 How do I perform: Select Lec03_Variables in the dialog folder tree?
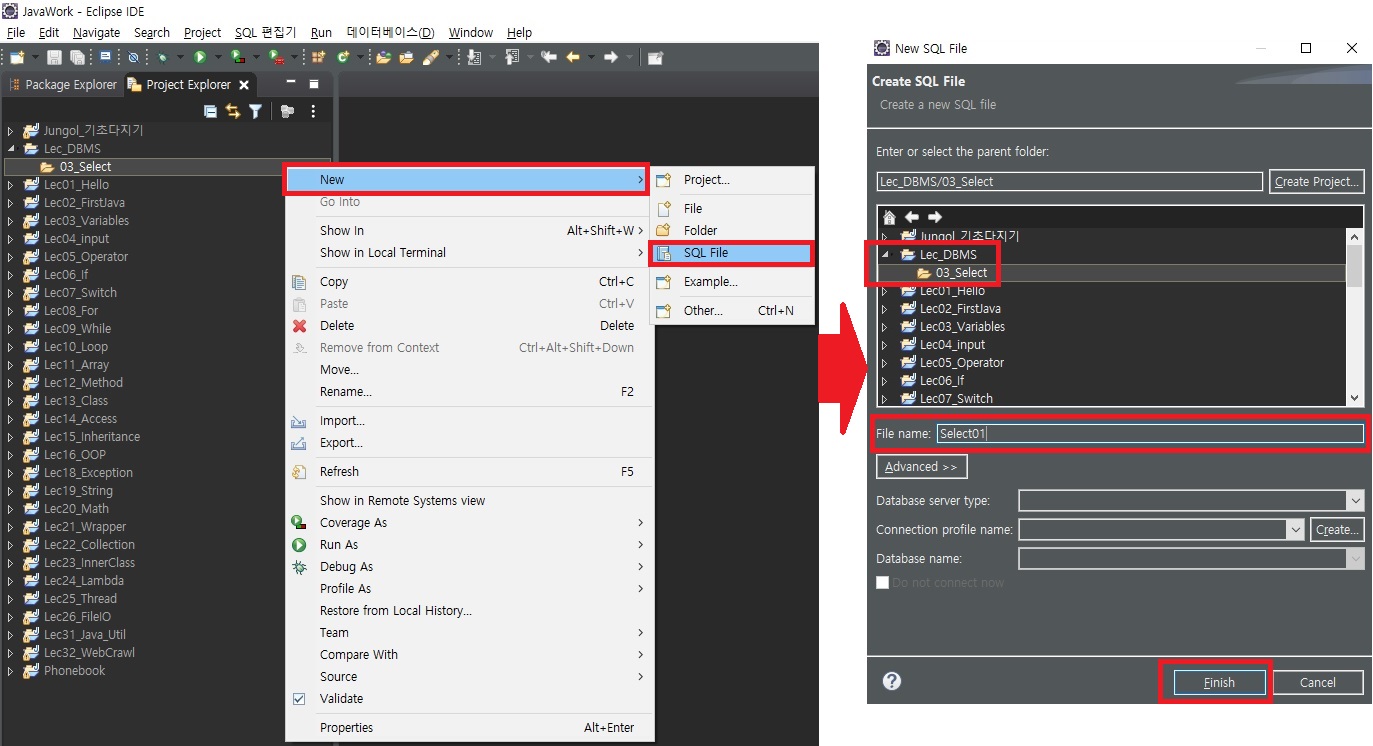coord(962,327)
